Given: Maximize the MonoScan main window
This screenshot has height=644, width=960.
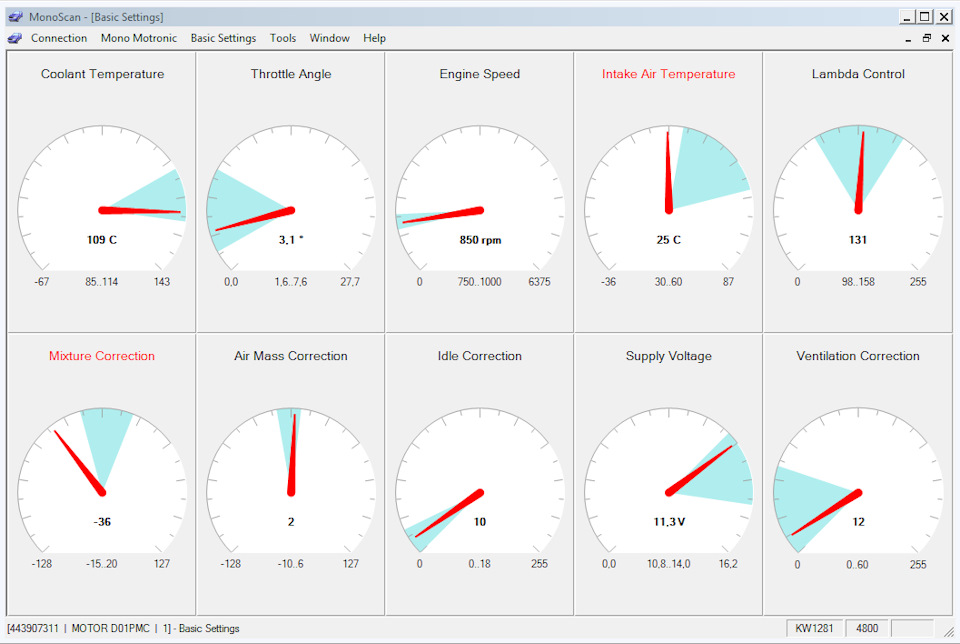Looking at the screenshot, I should click(926, 17).
